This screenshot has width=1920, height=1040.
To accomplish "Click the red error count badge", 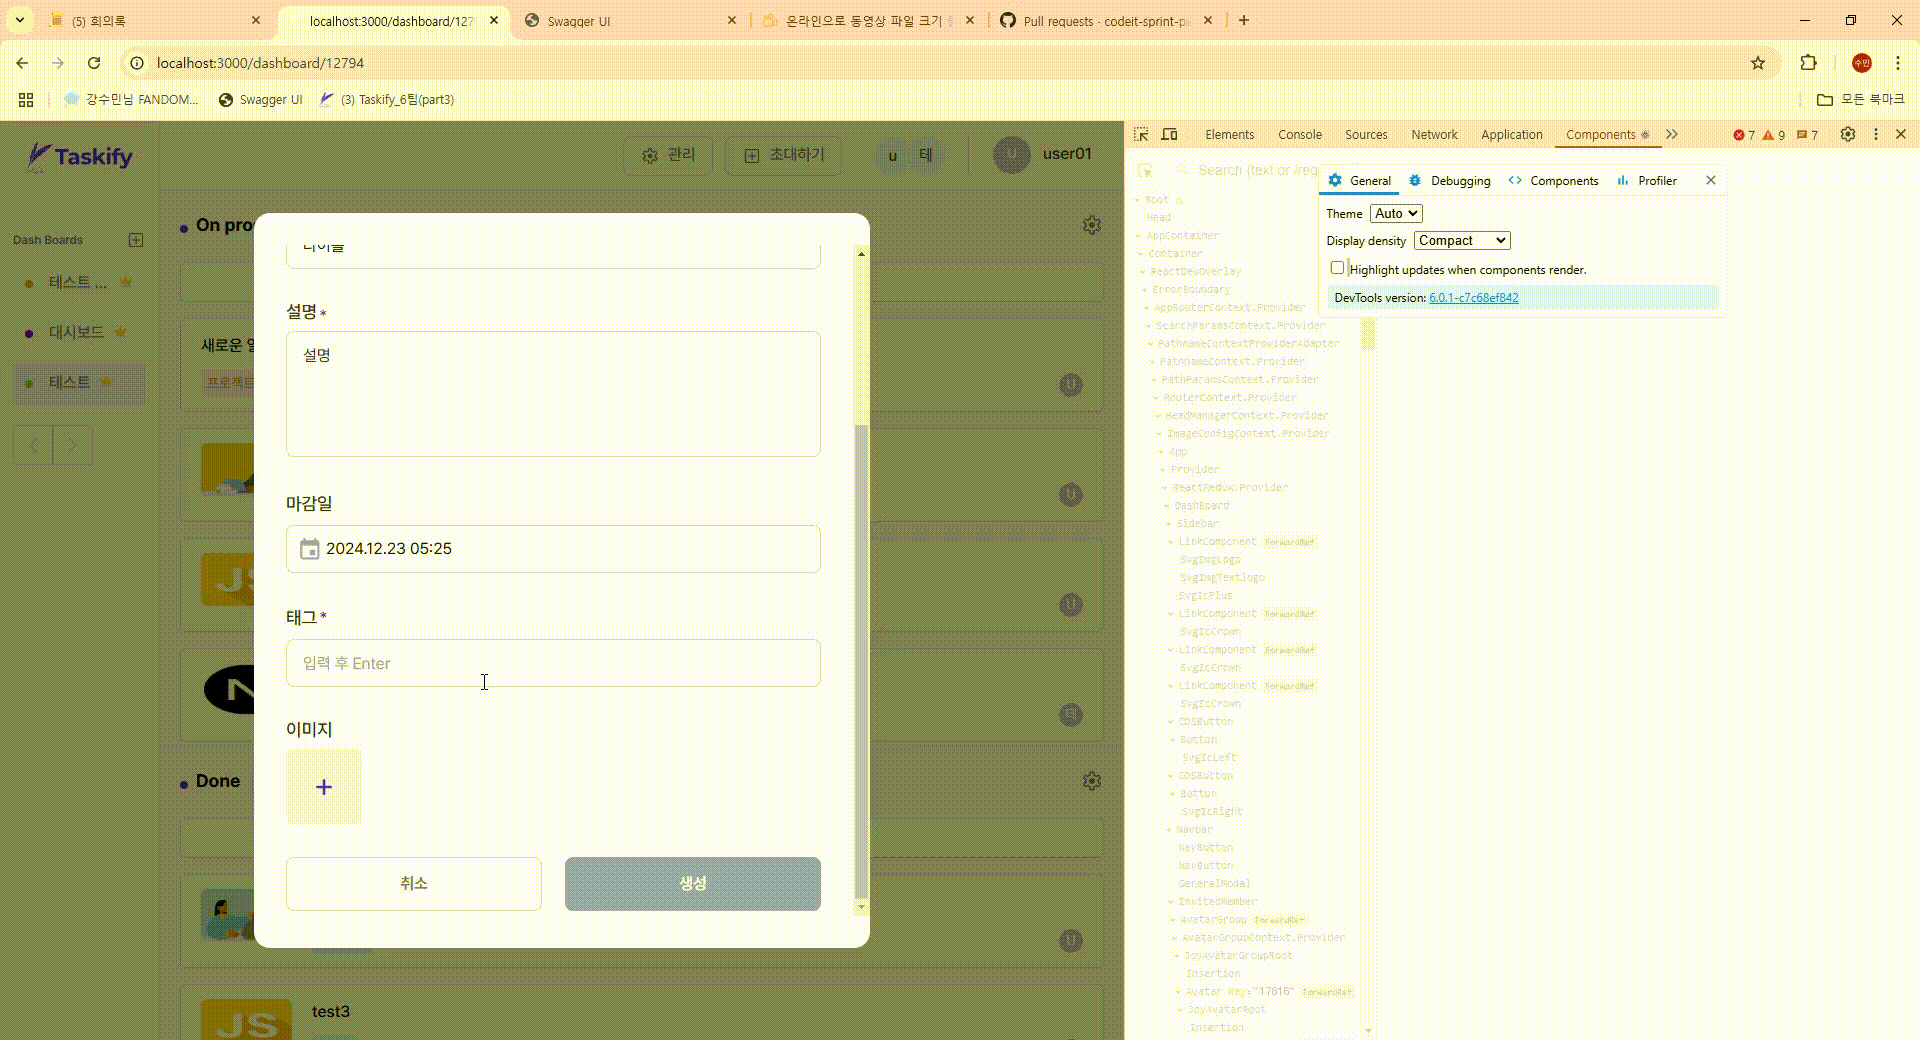I will click(x=1744, y=135).
